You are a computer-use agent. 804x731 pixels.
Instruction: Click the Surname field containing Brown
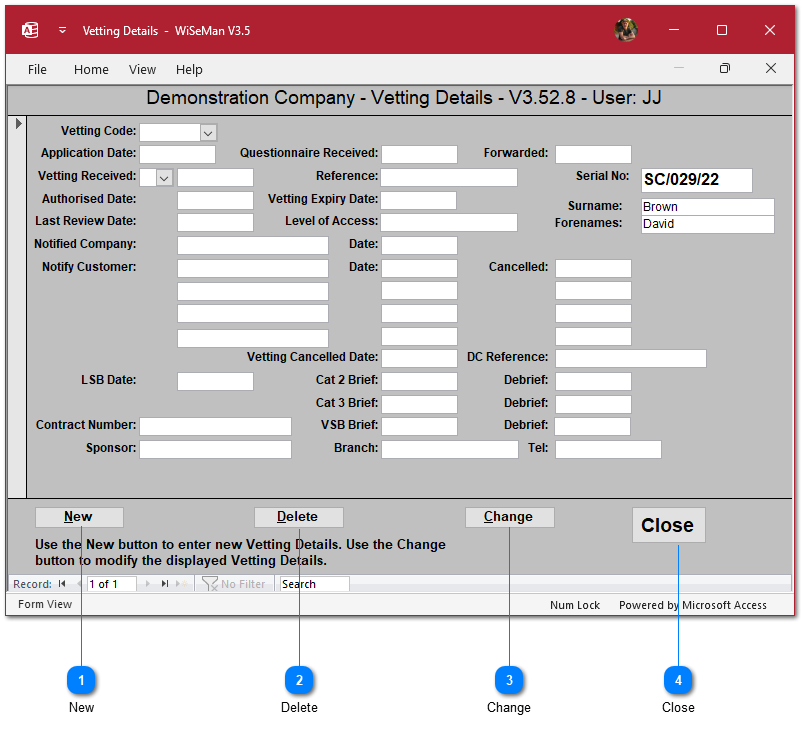coord(707,207)
